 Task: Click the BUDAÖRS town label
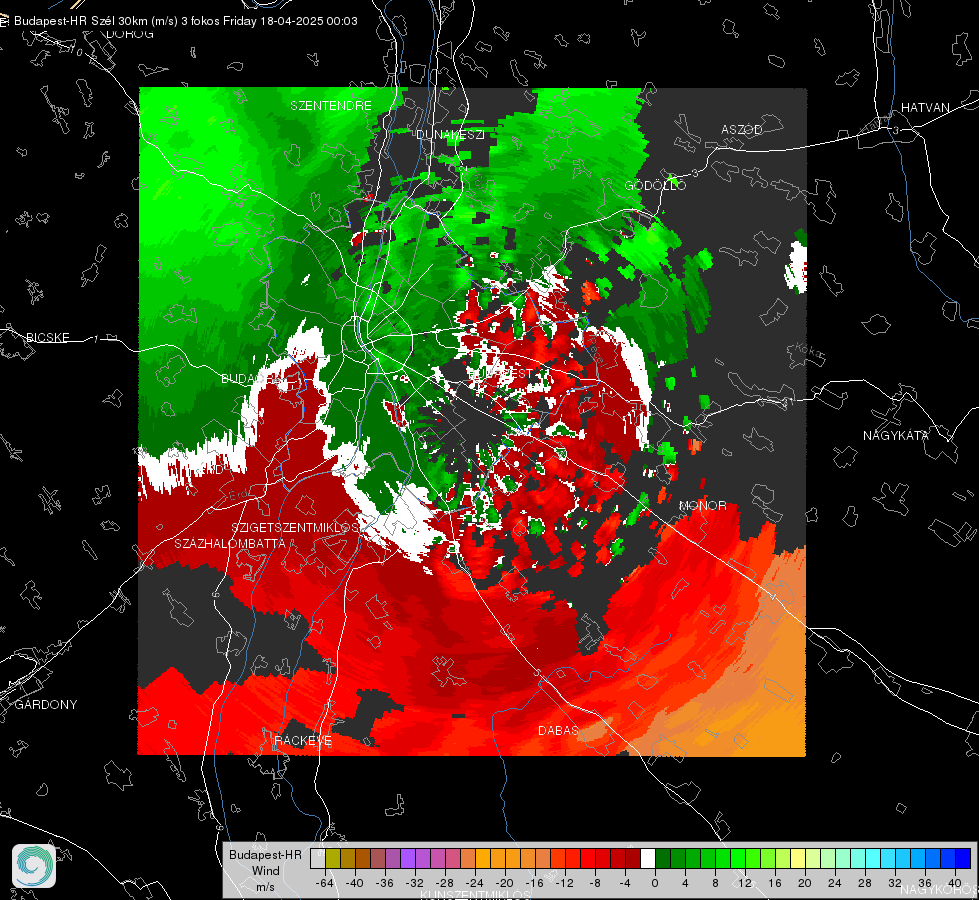coord(253,378)
